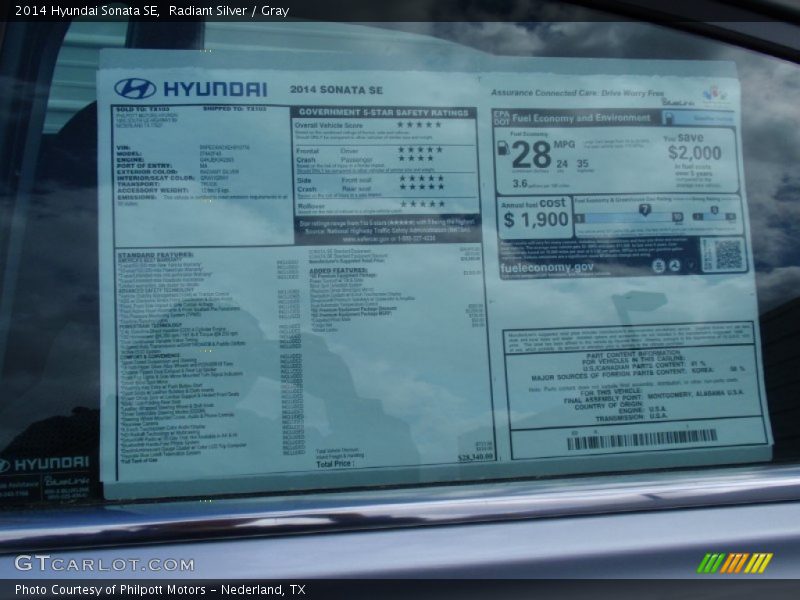Screen dimensions: 800x600
Task: Click the 'PARTS CONTENT INFORMATION' heading
Action: [633, 355]
